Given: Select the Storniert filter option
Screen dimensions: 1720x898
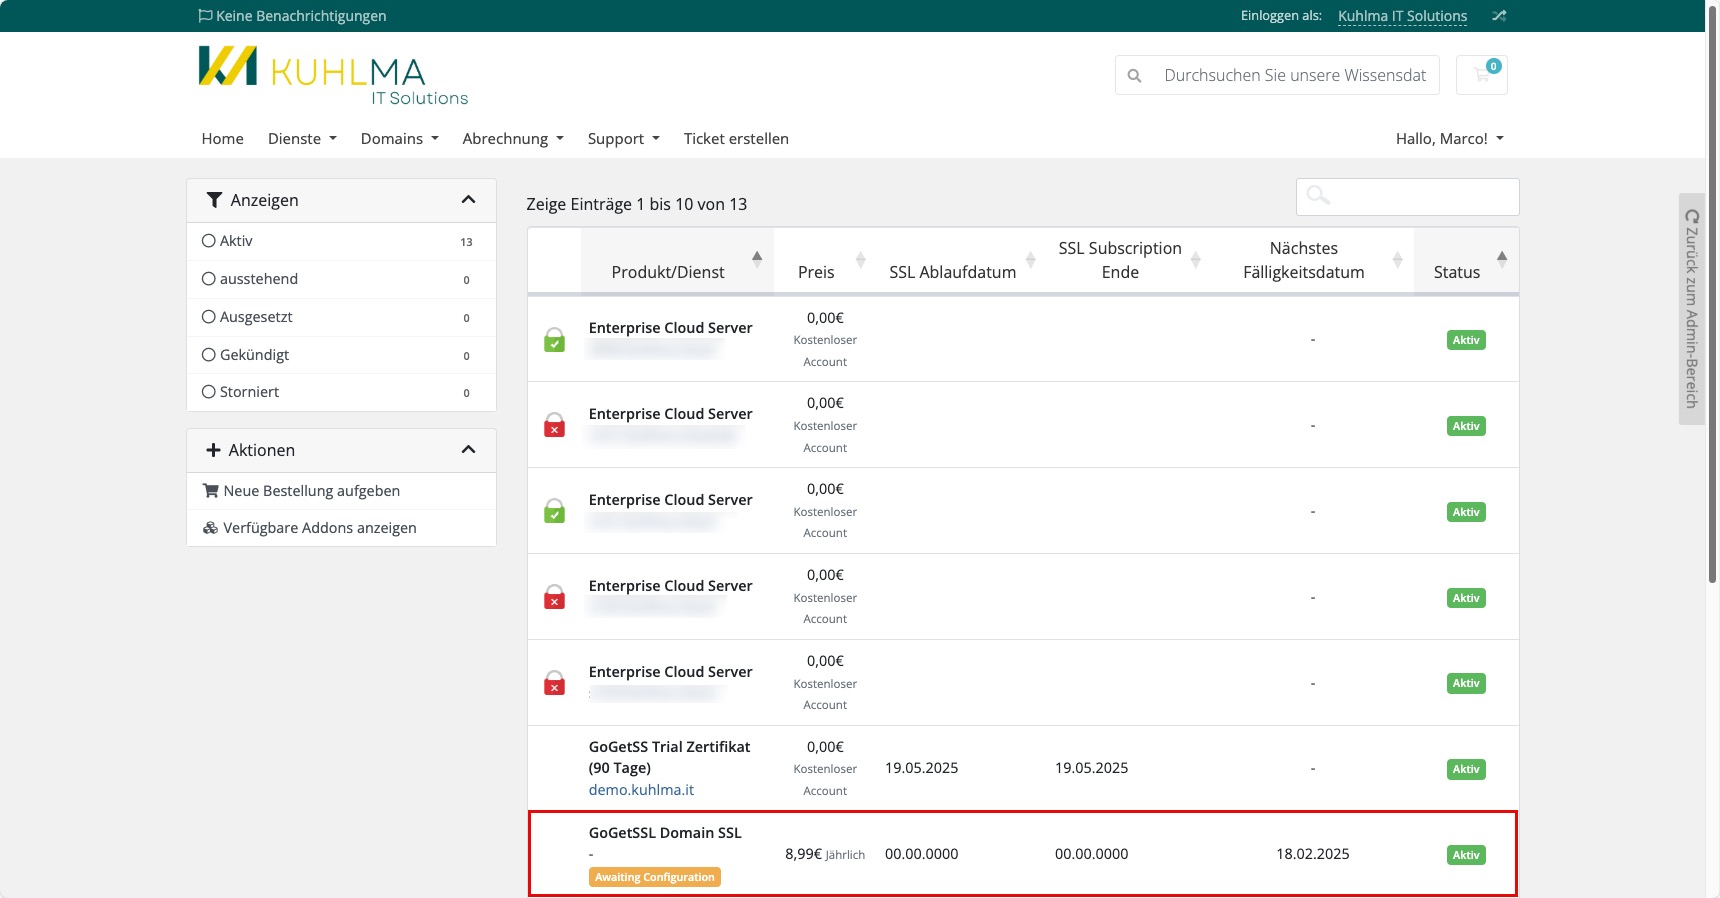Looking at the screenshot, I should coord(341,392).
